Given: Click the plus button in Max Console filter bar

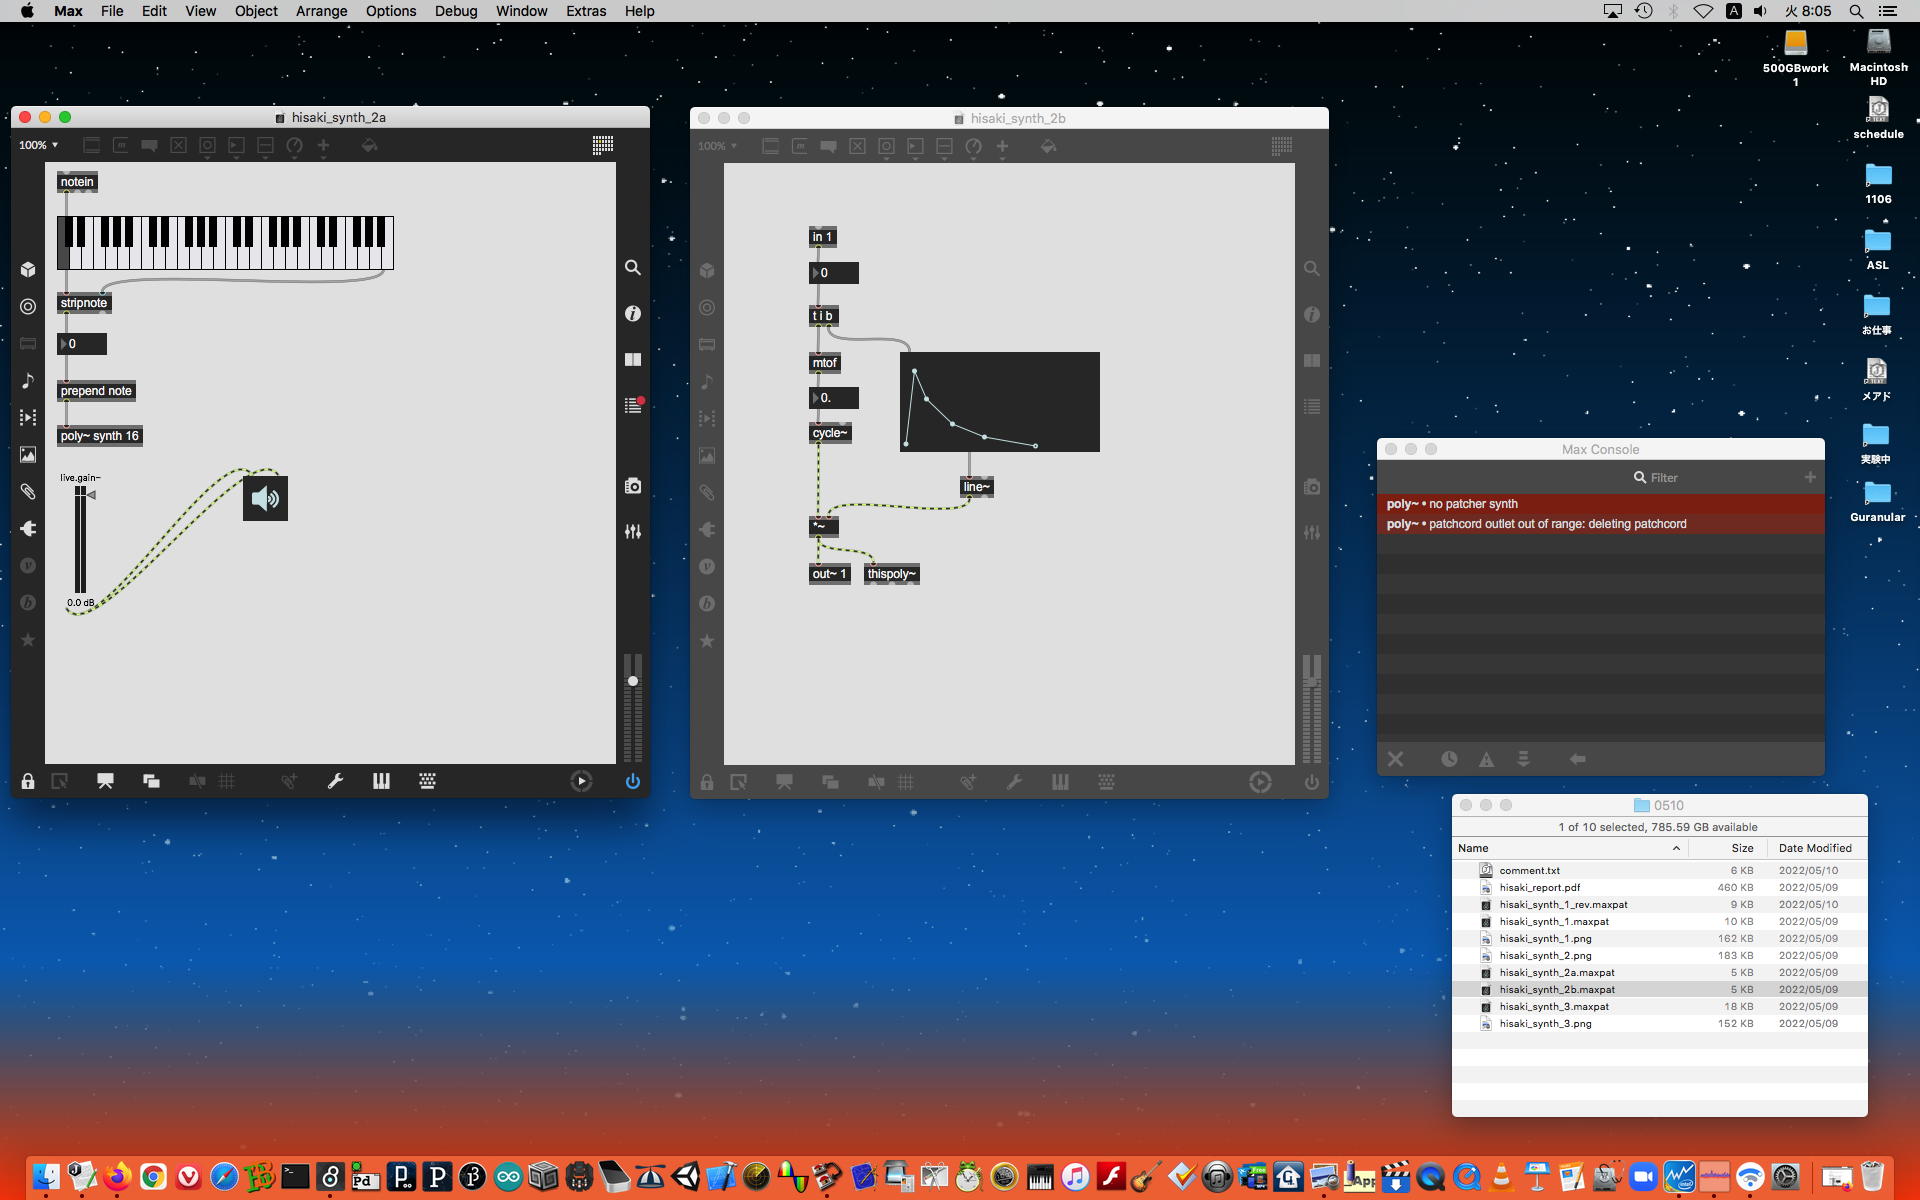Looking at the screenshot, I should pos(1810,477).
